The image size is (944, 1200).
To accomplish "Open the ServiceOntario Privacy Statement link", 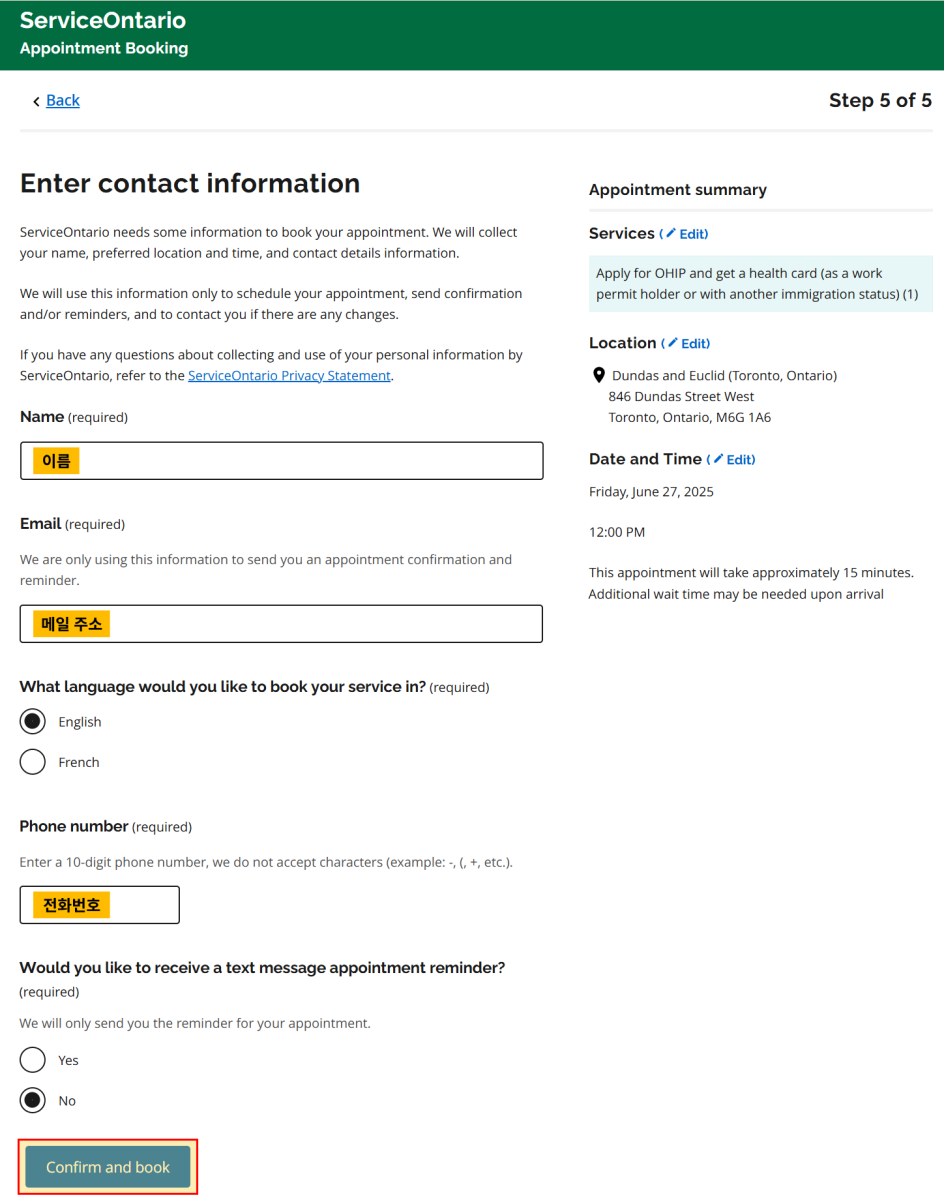I will [x=289, y=376].
